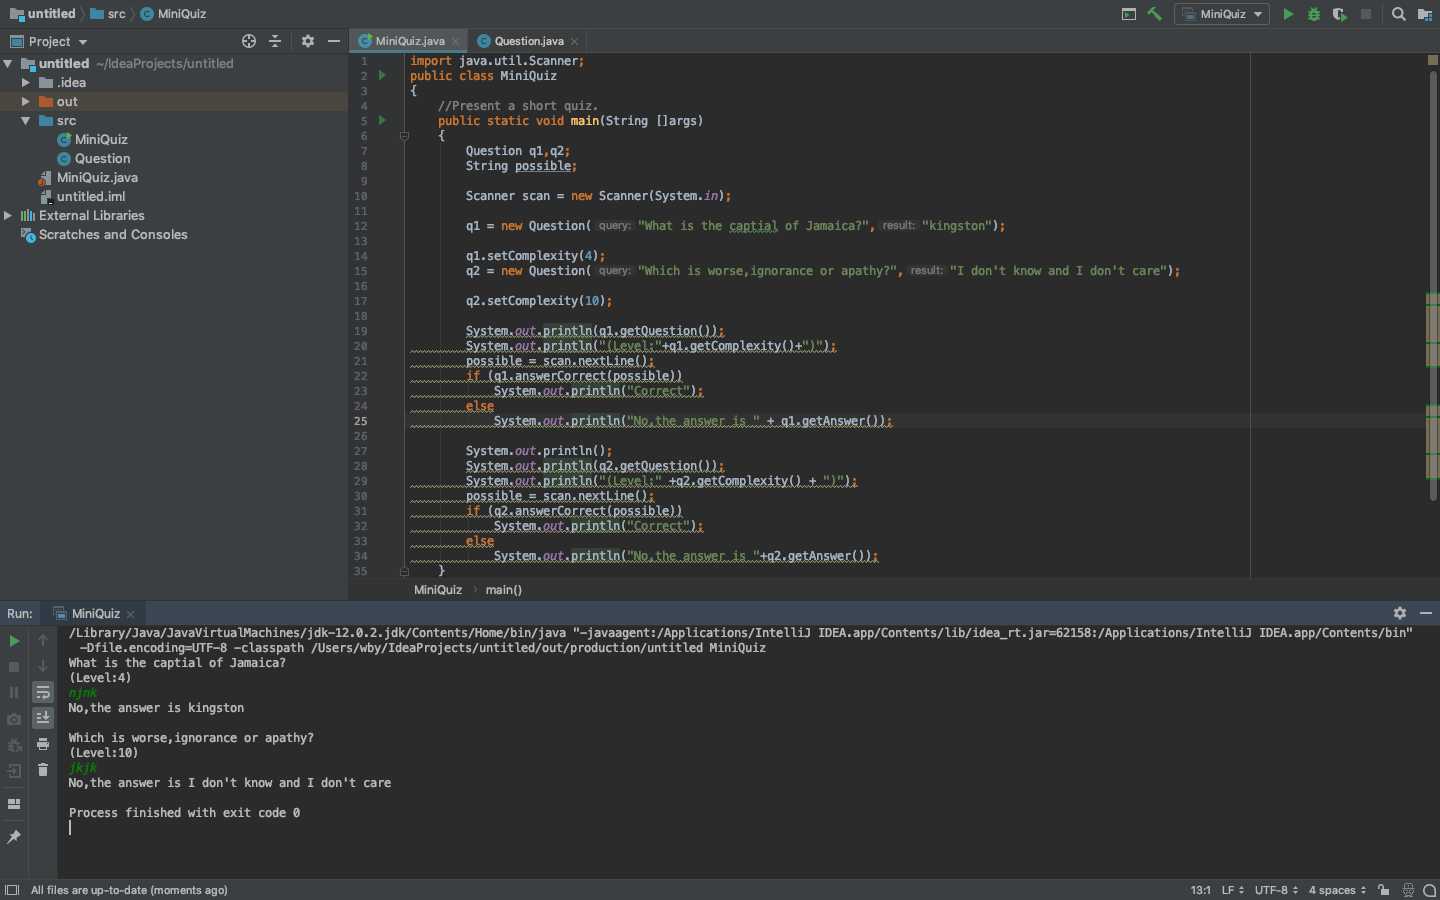Screen dimensions: 1440x900
Task: Change UTF-8 file encoding selector
Action: 1276,890
